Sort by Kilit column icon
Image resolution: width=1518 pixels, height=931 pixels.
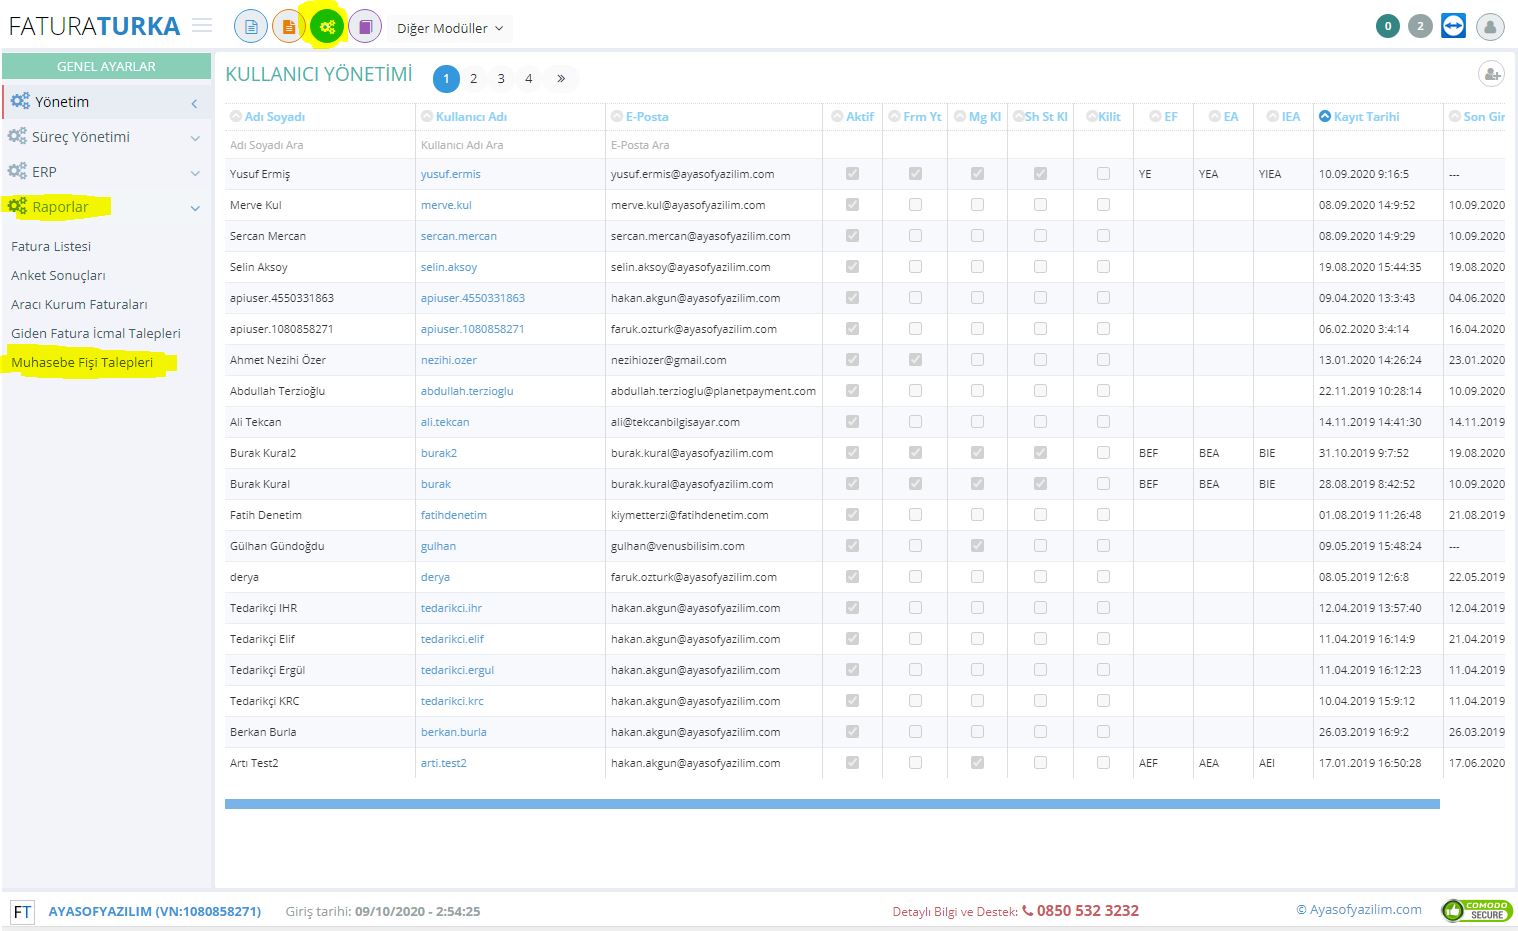1092,117
